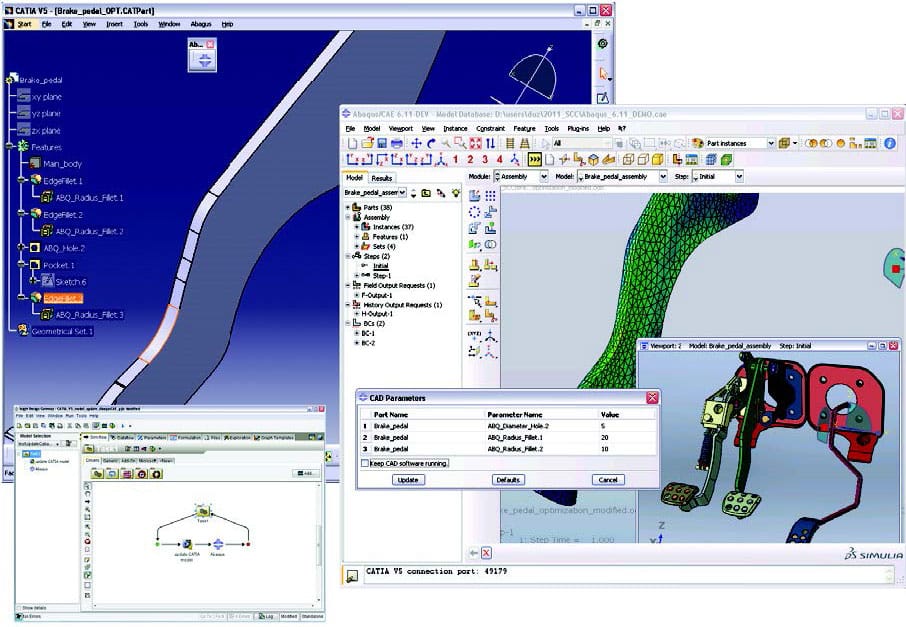Click the view number 1 icon
Image resolution: width=906 pixels, height=627 pixels.
(x=455, y=159)
